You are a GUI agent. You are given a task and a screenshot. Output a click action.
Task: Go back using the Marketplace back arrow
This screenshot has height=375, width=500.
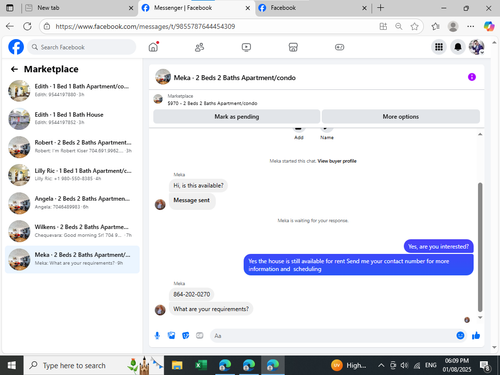[x=14, y=69]
